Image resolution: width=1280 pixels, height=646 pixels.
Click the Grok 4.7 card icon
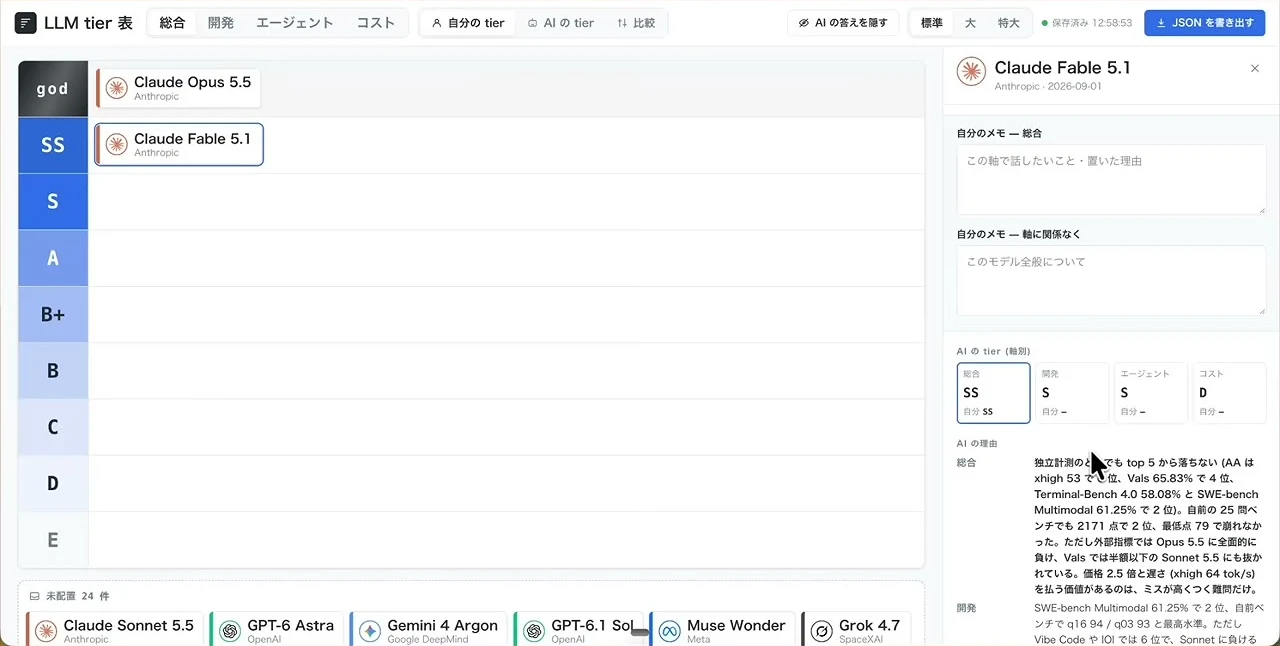pos(822,631)
